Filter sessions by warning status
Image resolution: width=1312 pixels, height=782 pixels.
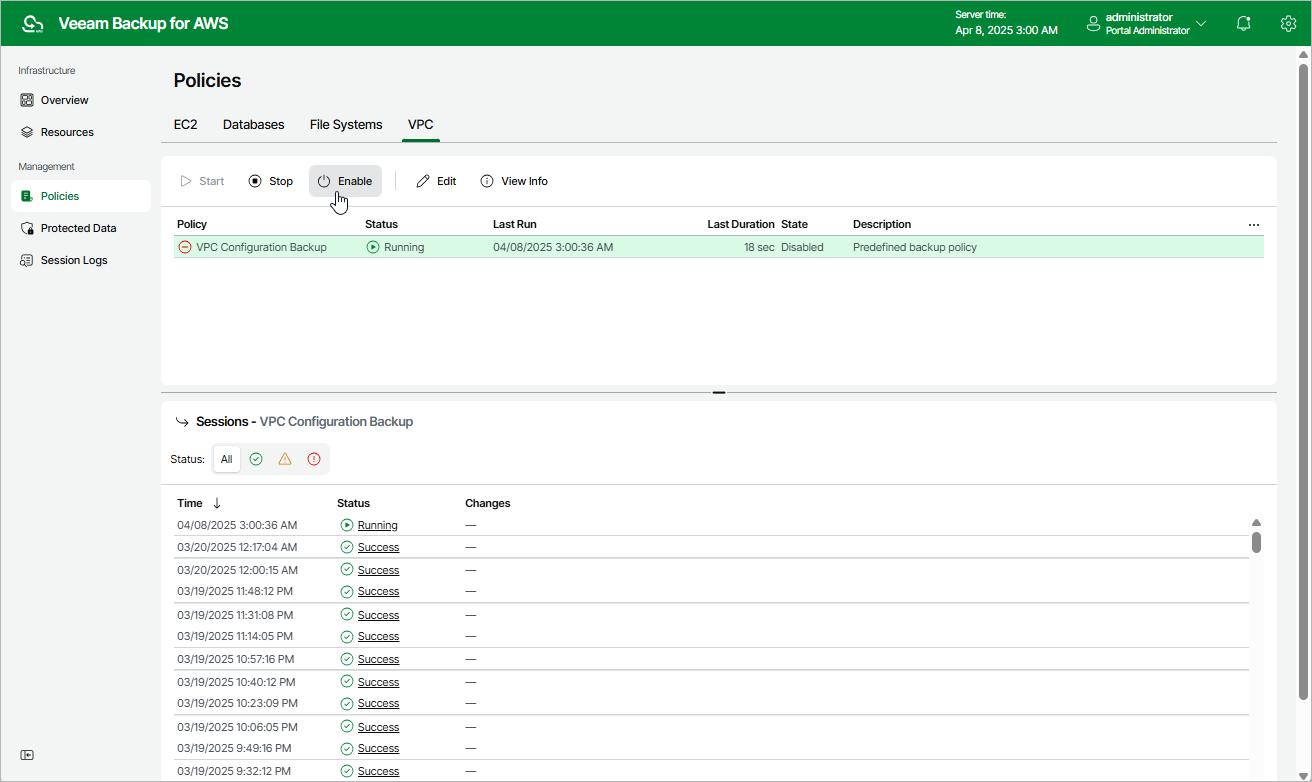[285, 459]
